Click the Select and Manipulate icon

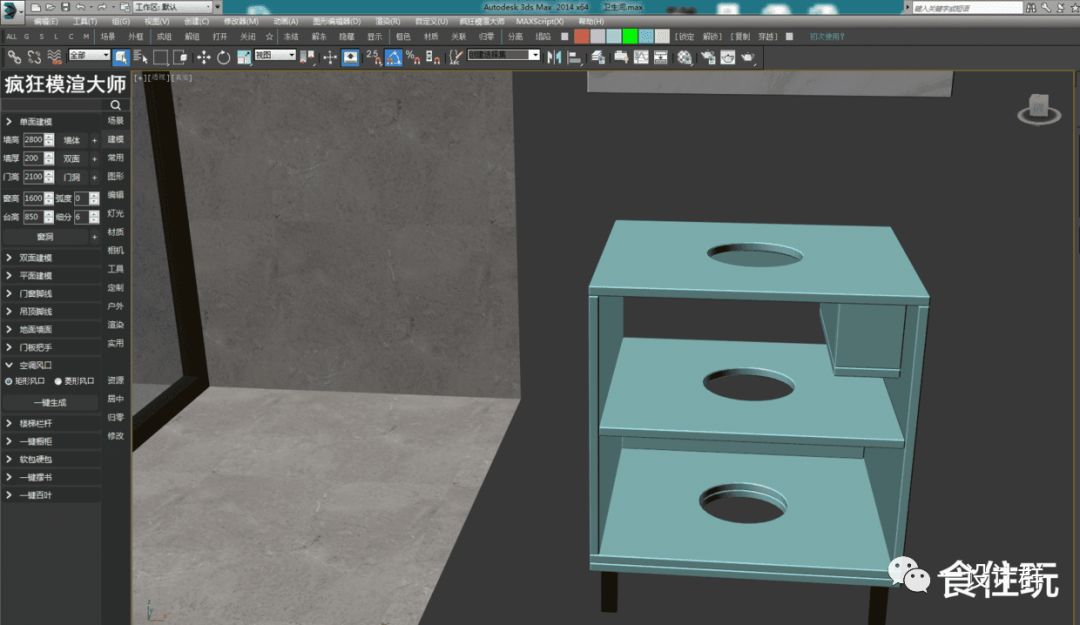click(330, 57)
